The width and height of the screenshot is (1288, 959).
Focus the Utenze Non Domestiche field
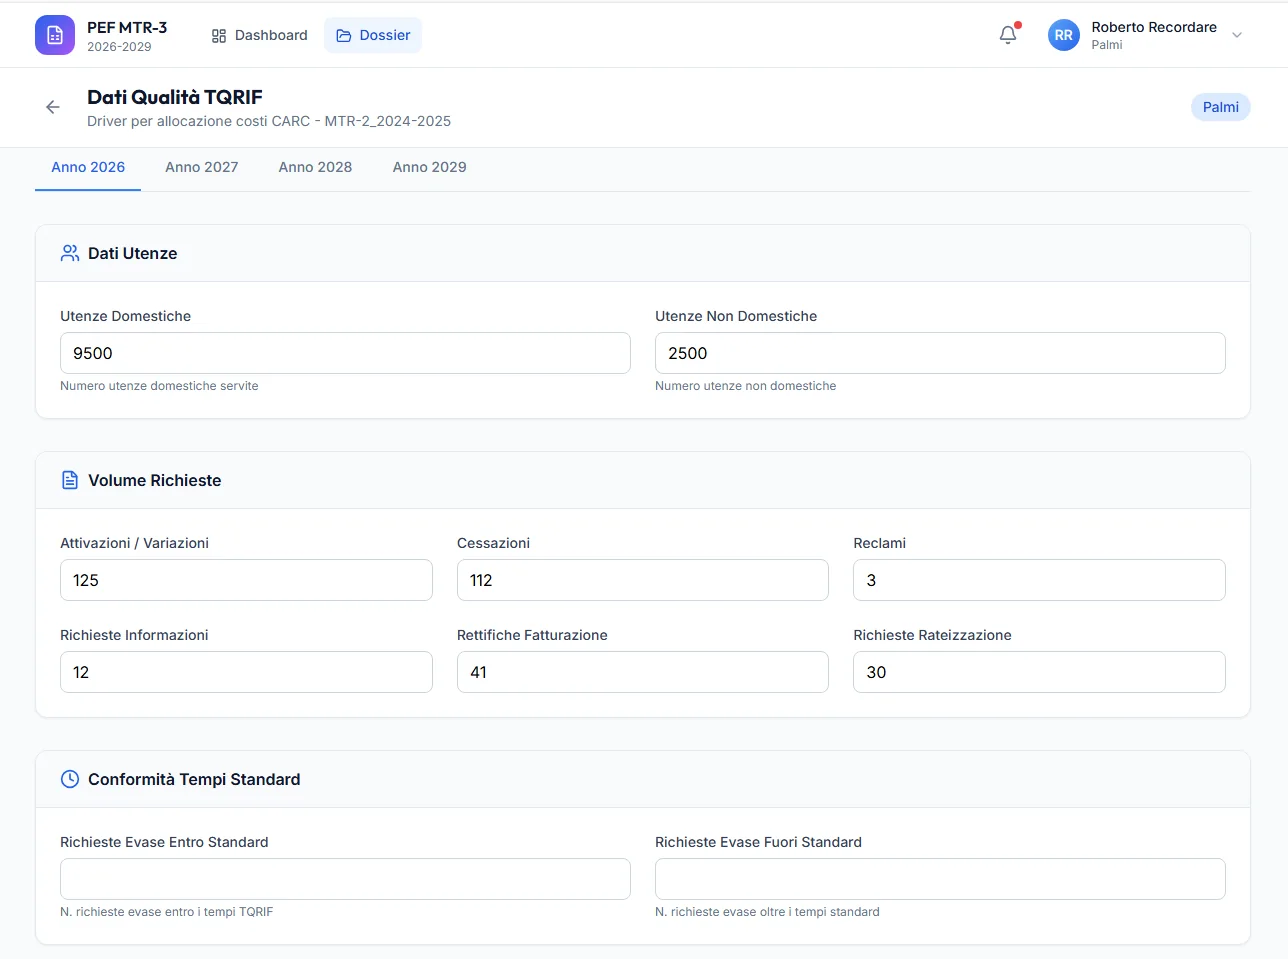pos(940,353)
